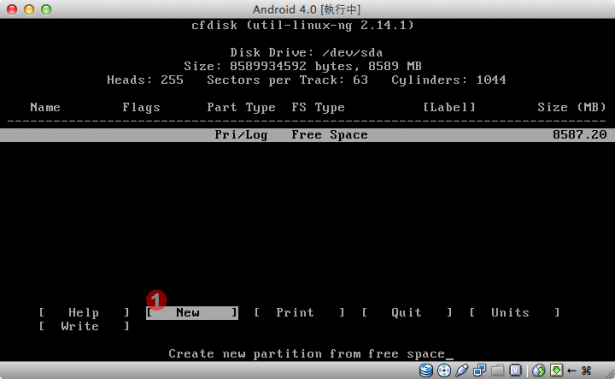Choose New to create a partition
615x379 pixels.
[x=192, y=312]
